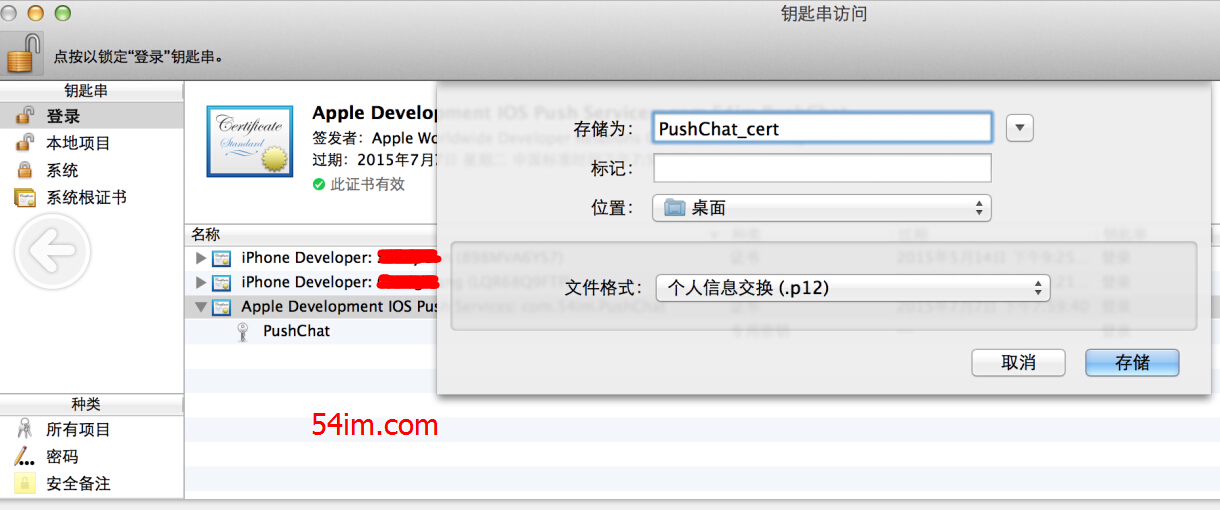Click the 名称 column header
Viewport: 1220px width, 510px height.
pyautogui.click(x=206, y=234)
